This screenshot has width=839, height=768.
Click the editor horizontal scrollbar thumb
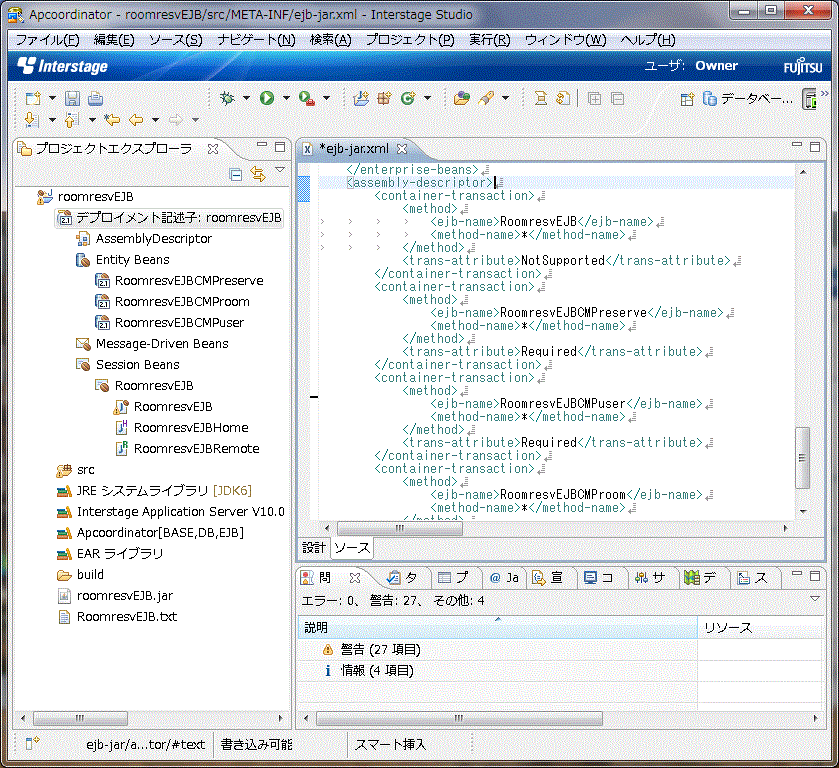tap(400, 528)
